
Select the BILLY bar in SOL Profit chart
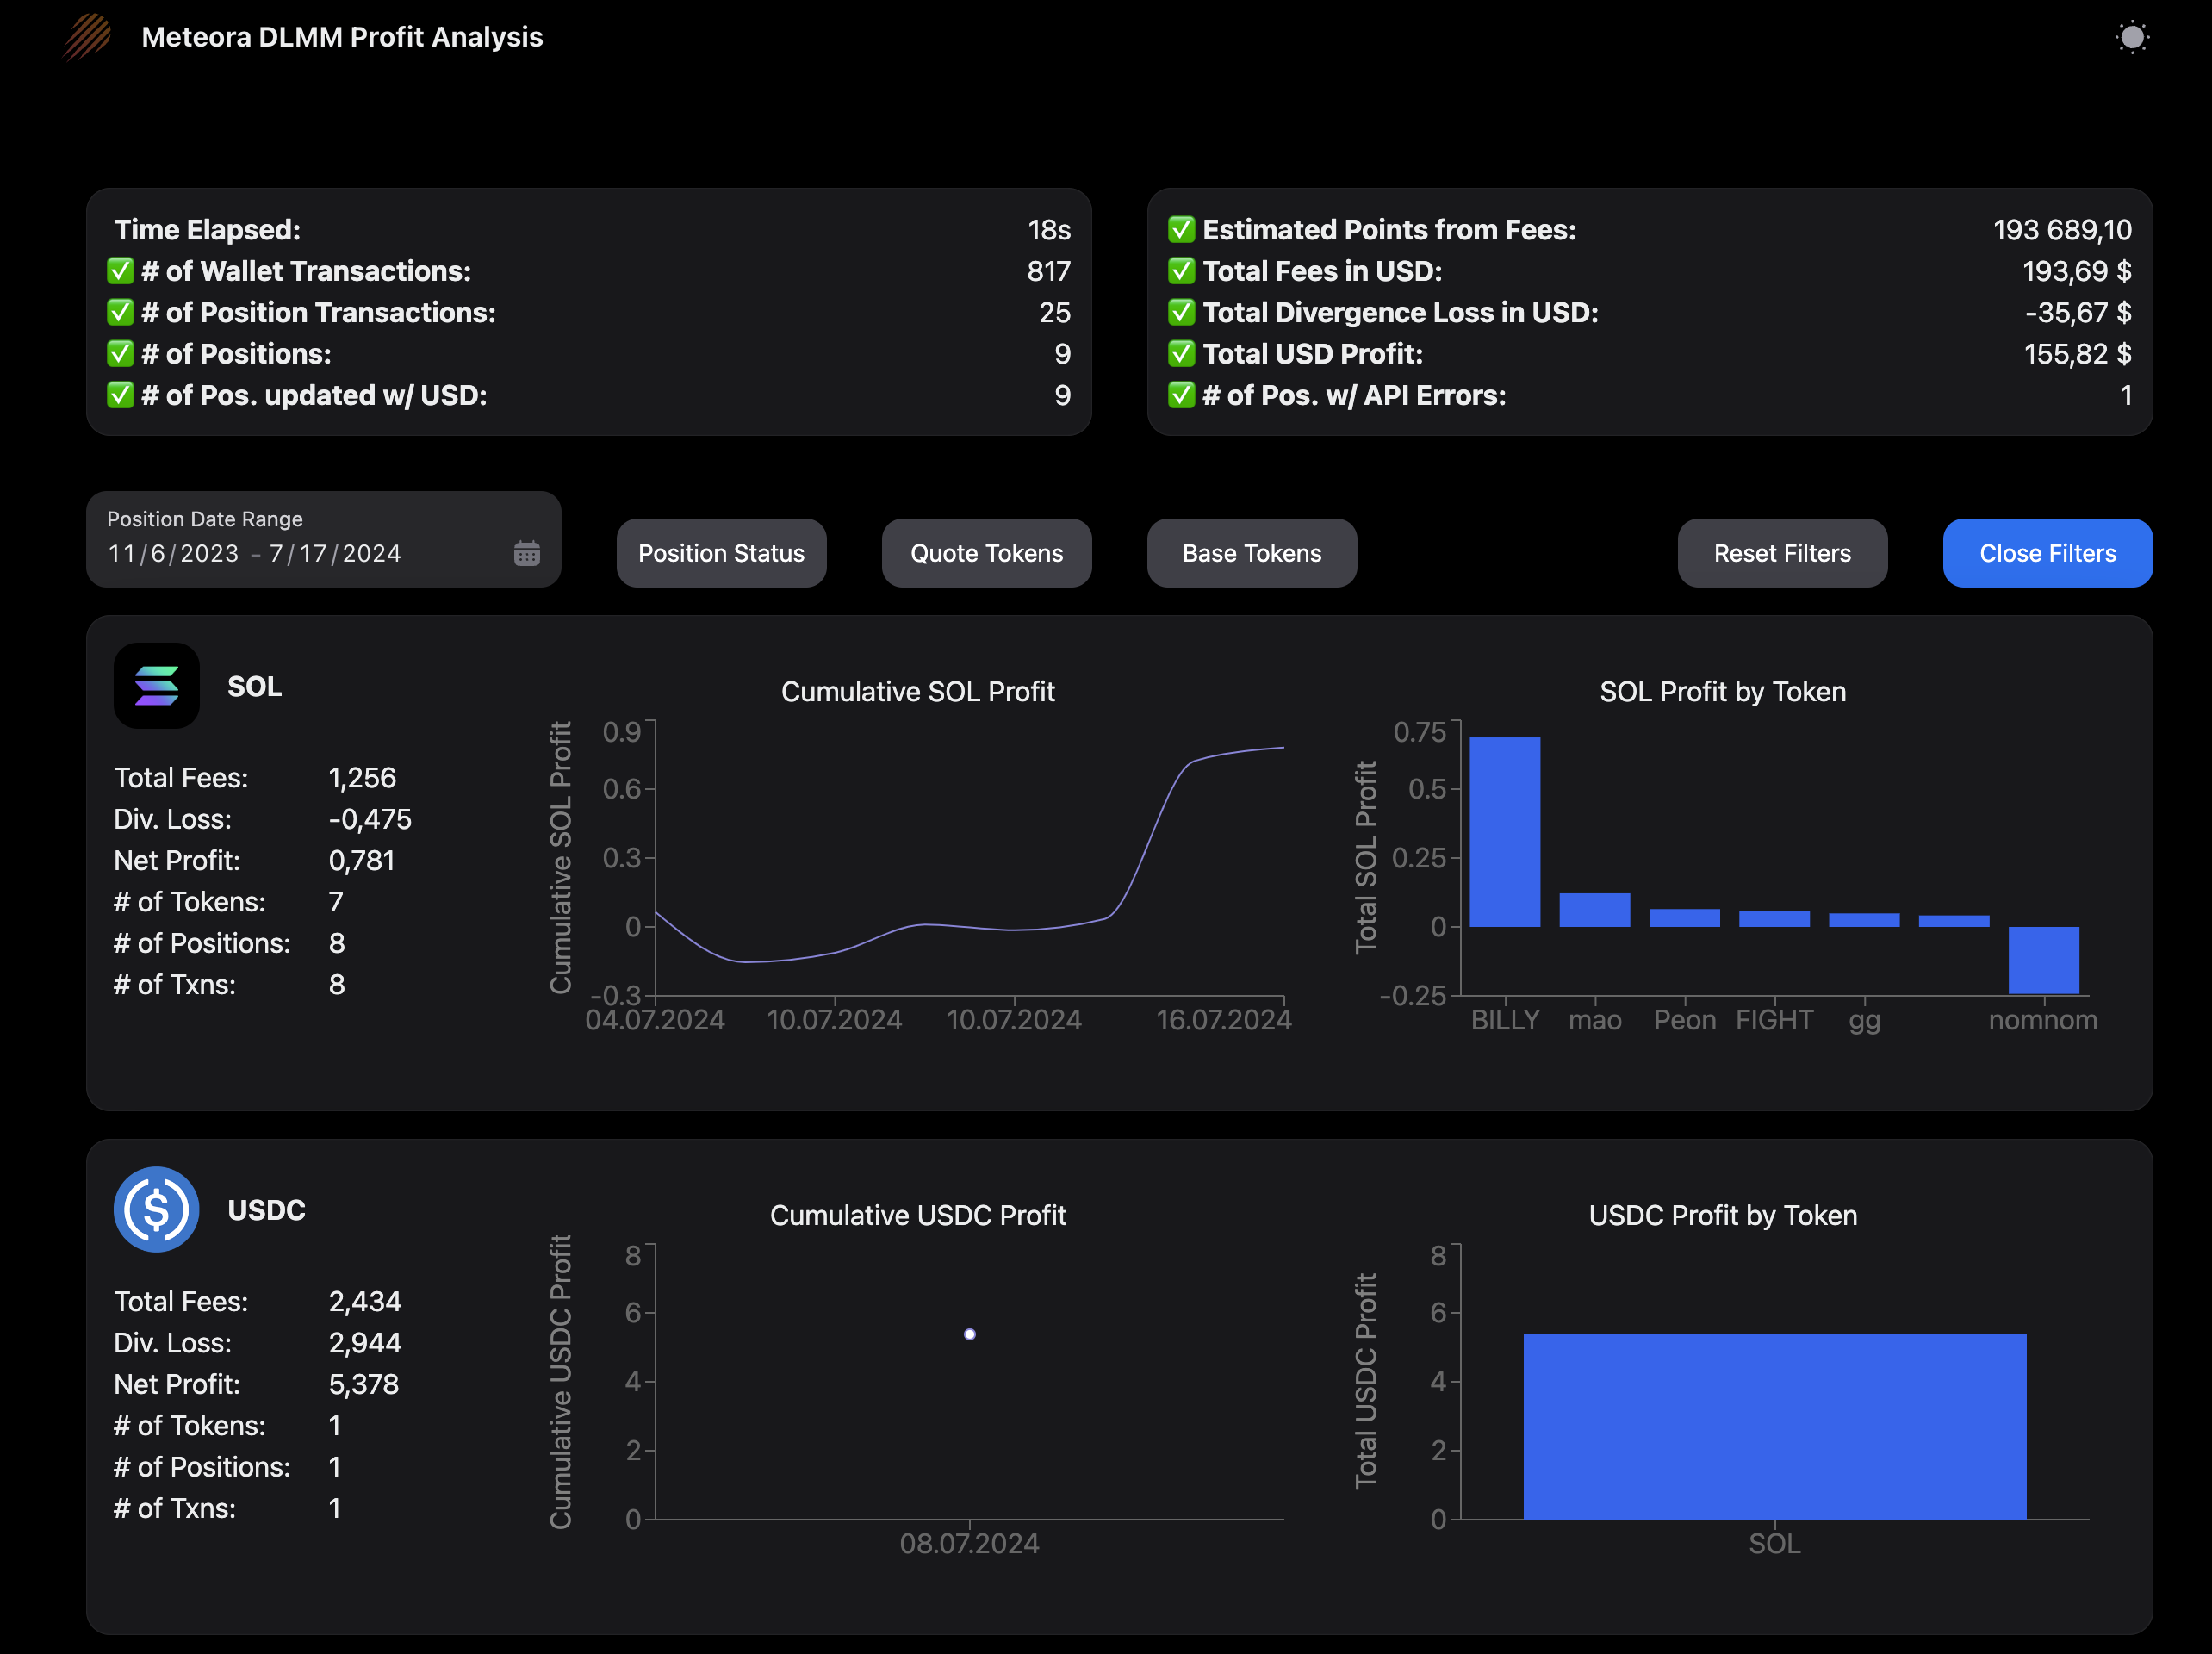(1504, 832)
